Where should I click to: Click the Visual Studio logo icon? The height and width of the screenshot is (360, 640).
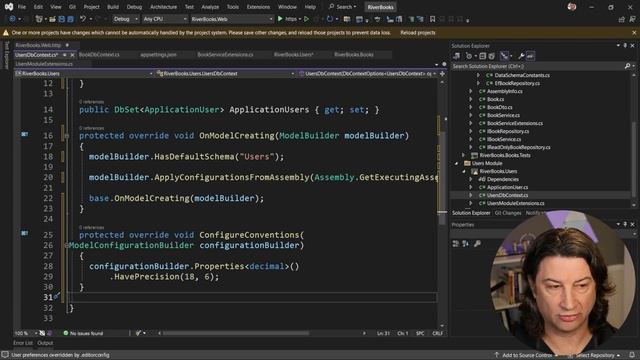point(9,7)
